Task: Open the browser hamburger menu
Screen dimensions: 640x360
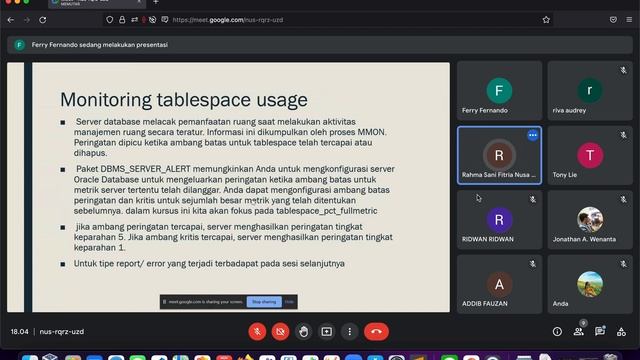Action: pyautogui.click(x=629, y=20)
